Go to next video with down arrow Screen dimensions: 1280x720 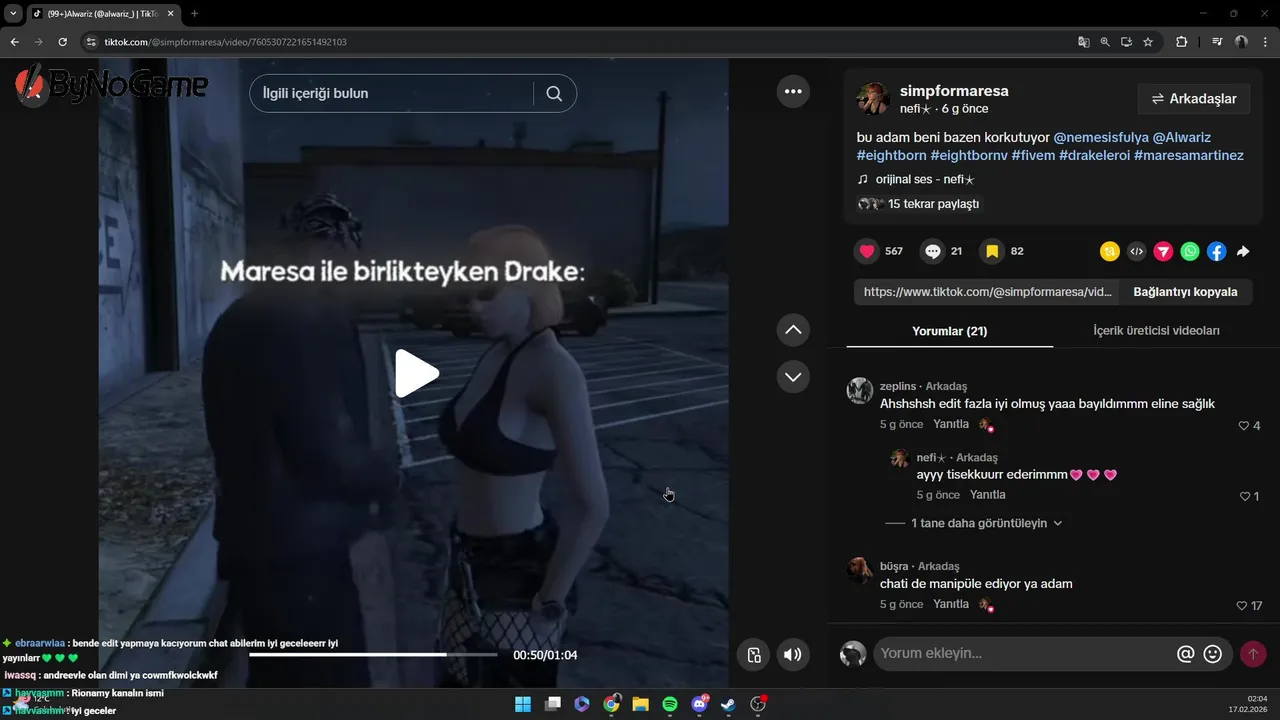(x=793, y=377)
